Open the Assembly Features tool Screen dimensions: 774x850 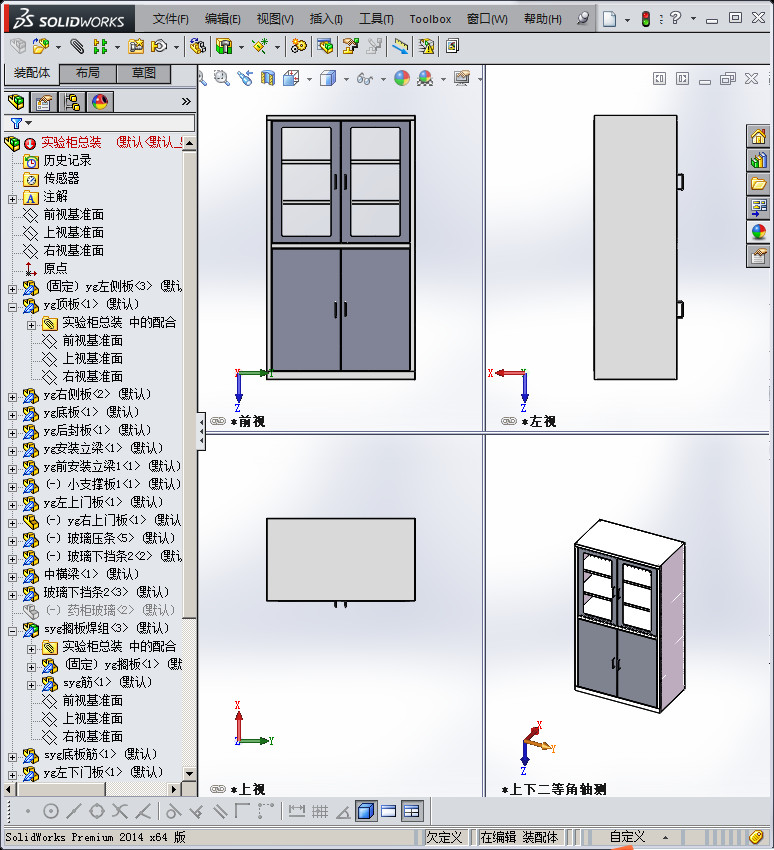click(224, 47)
